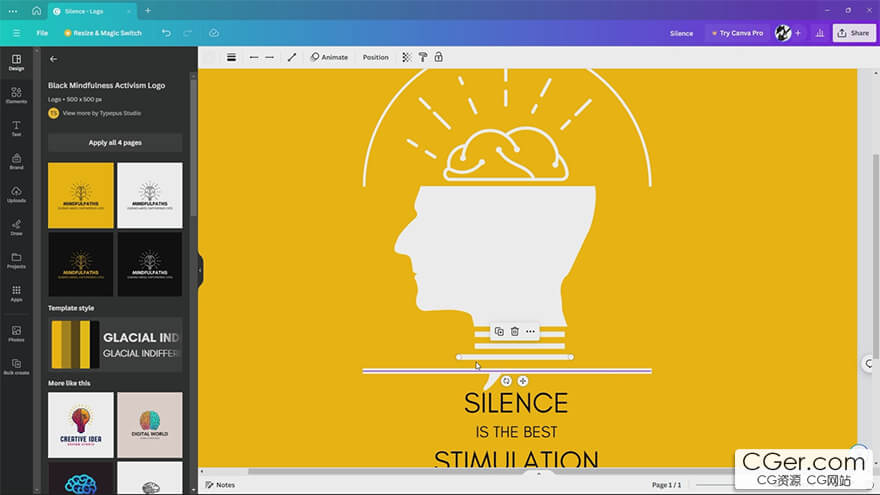880x495 pixels.
Task: Select the white Mindfulpaths template thumbnail
Action: coord(150,195)
